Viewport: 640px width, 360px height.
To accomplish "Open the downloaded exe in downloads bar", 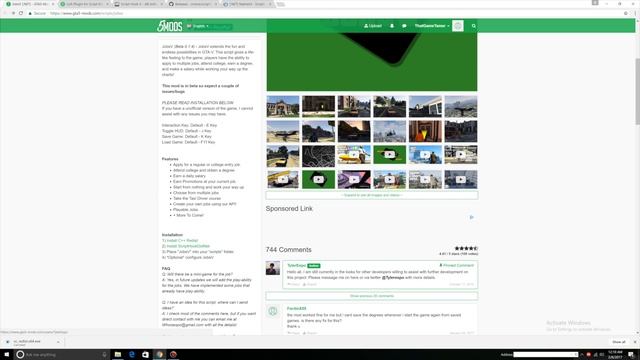I will click(27, 342).
